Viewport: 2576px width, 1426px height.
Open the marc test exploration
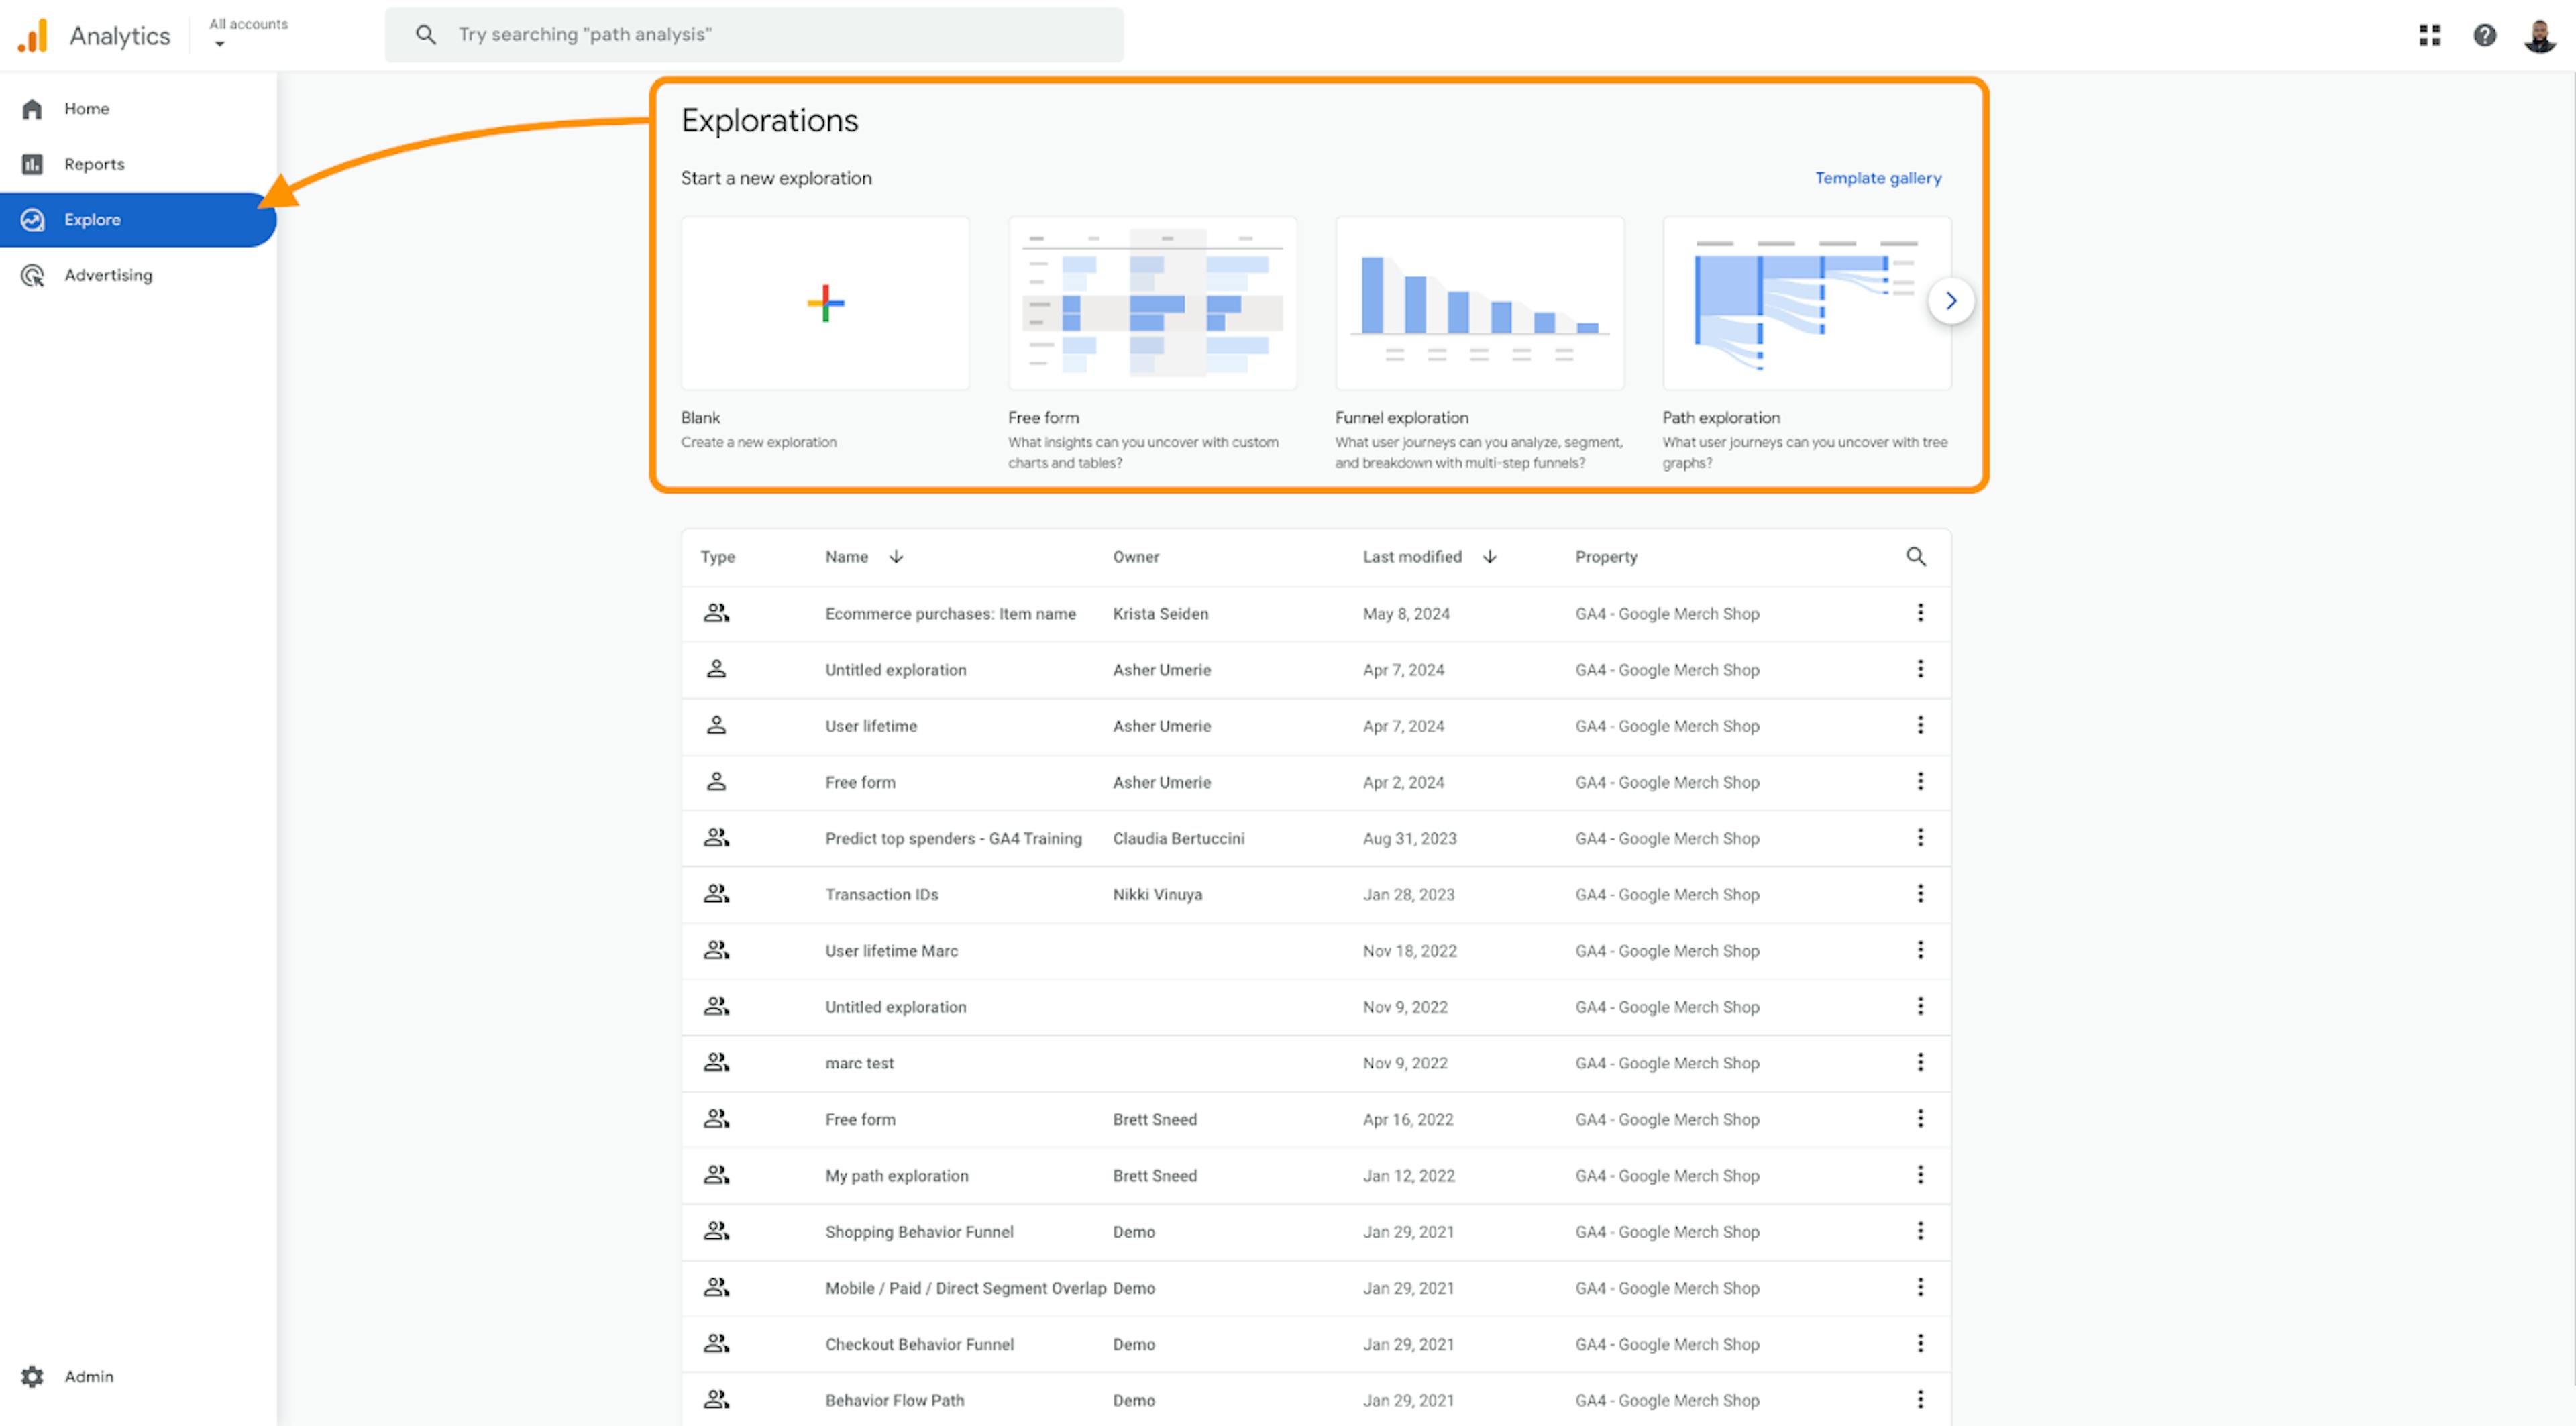pos(859,1063)
